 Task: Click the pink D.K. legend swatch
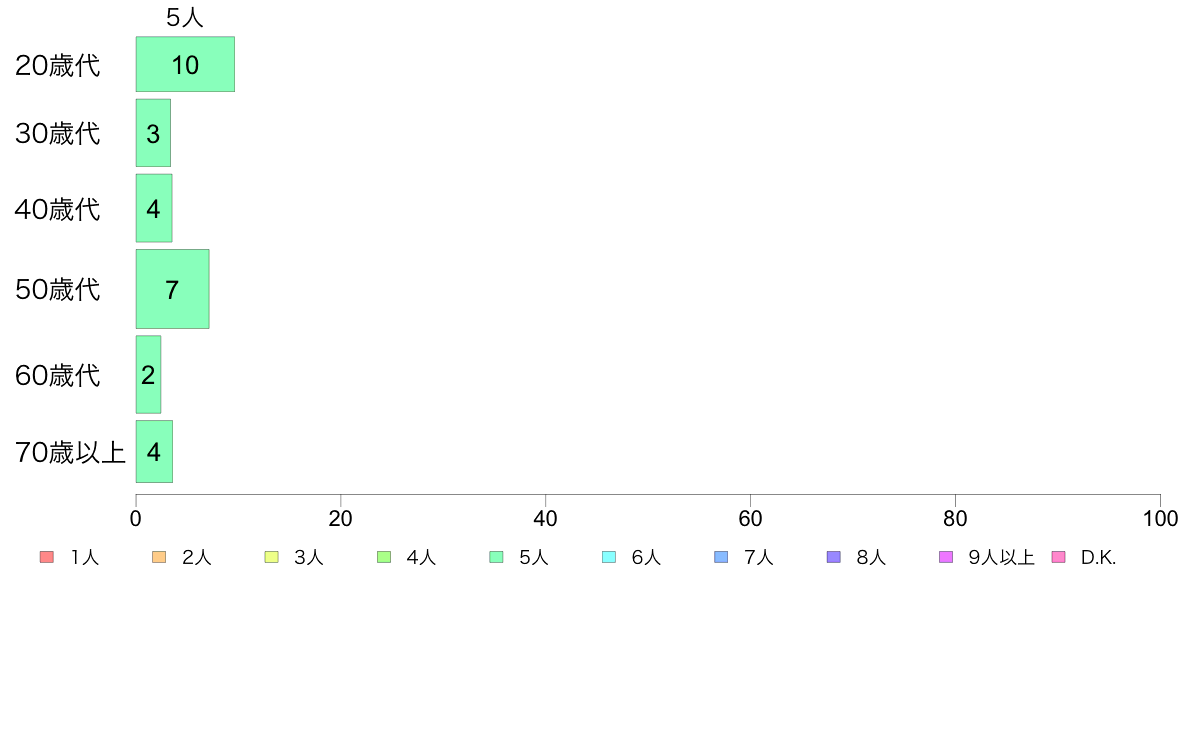(x=1059, y=557)
